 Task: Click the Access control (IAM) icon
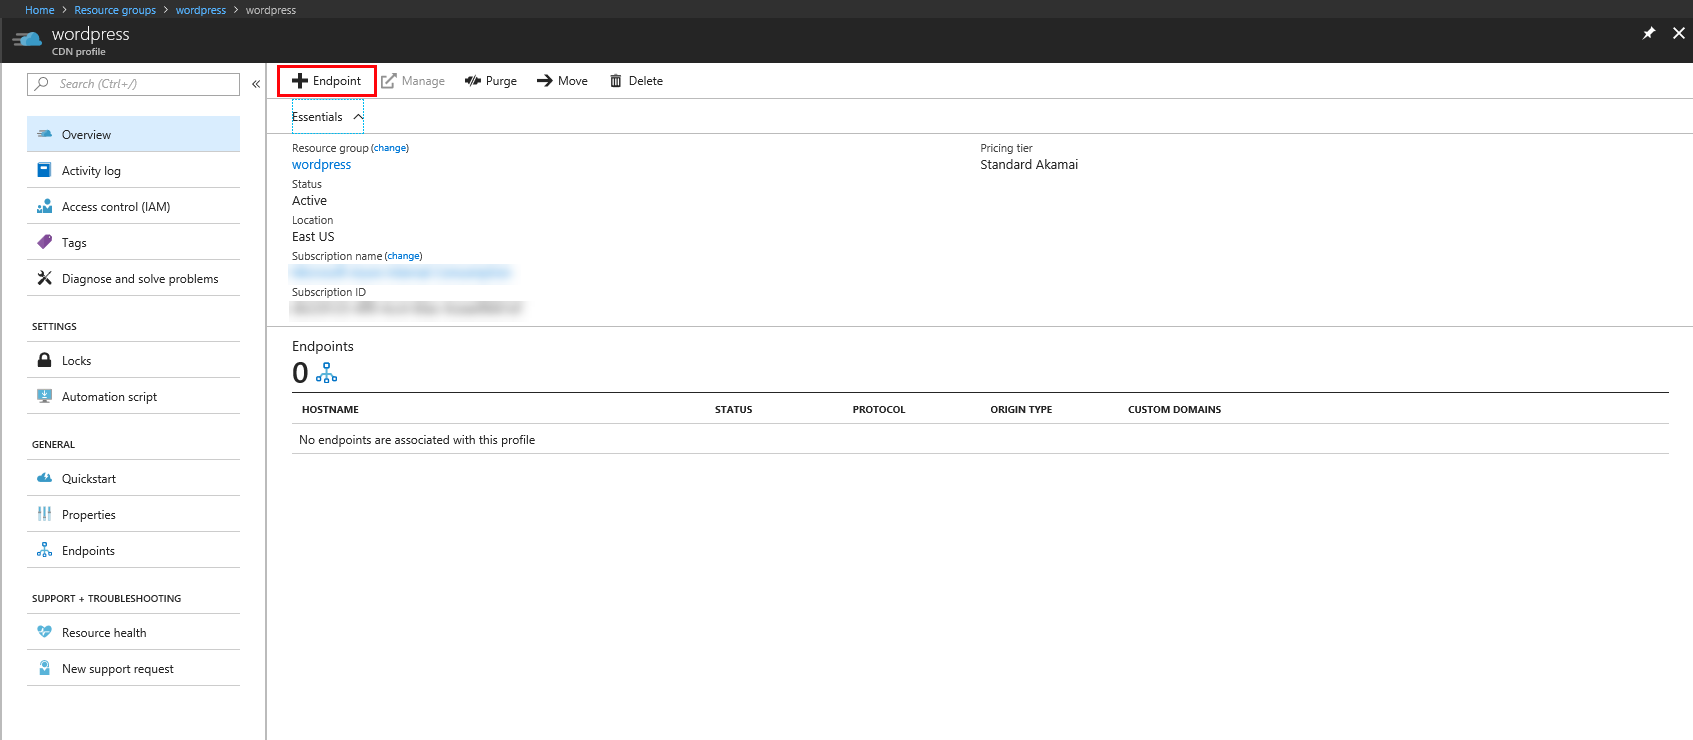click(x=44, y=206)
